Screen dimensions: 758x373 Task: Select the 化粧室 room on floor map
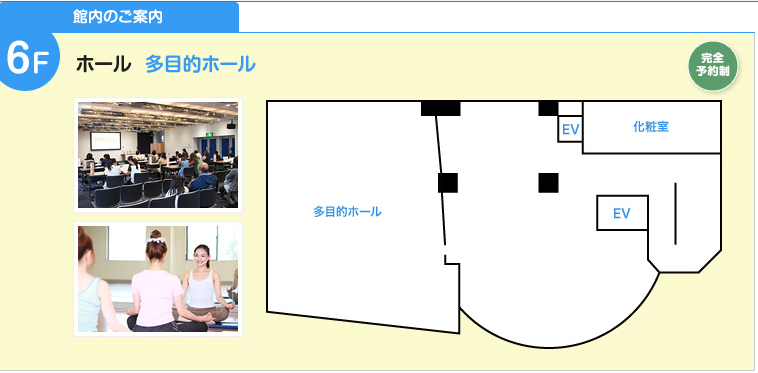pos(651,127)
